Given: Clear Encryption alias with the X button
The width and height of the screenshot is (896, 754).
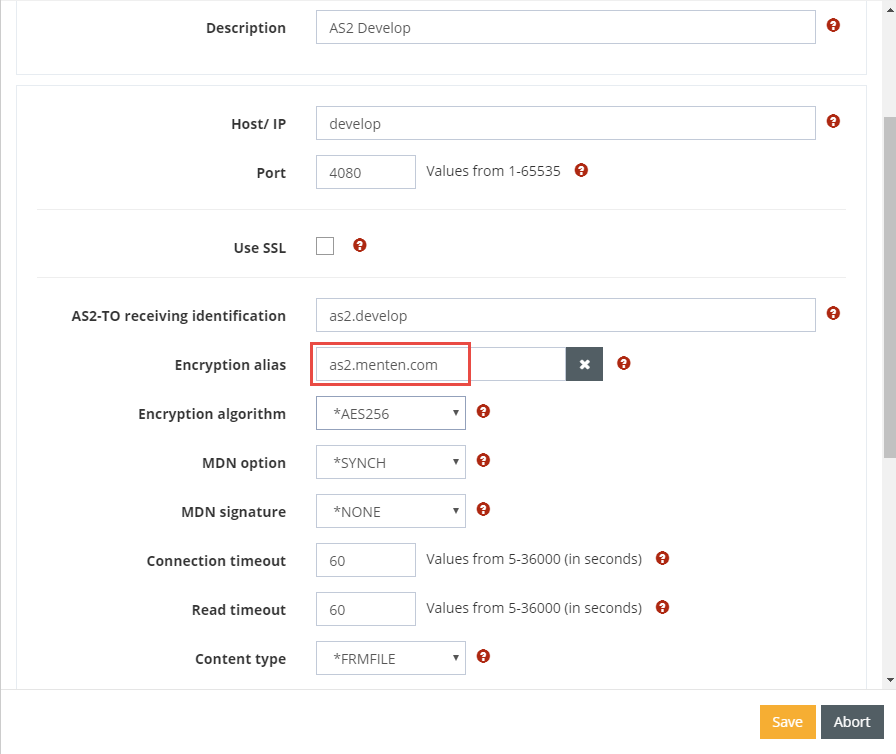Looking at the screenshot, I should click(x=584, y=365).
